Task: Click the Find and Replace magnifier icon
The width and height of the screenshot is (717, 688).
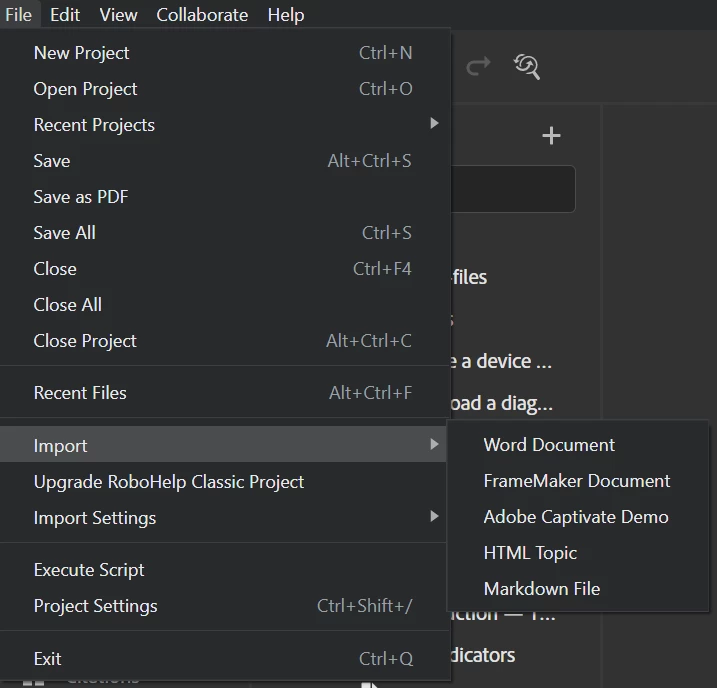Action: (x=527, y=67)
